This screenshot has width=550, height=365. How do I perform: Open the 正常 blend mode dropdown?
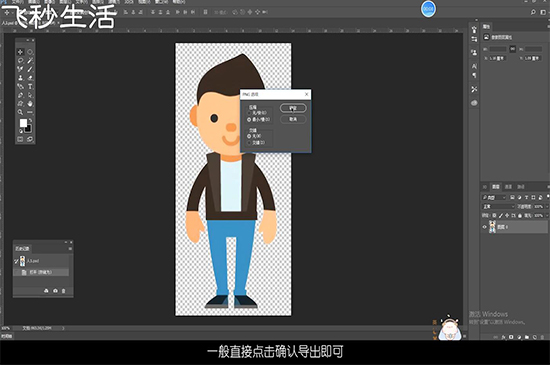point(498,207)
